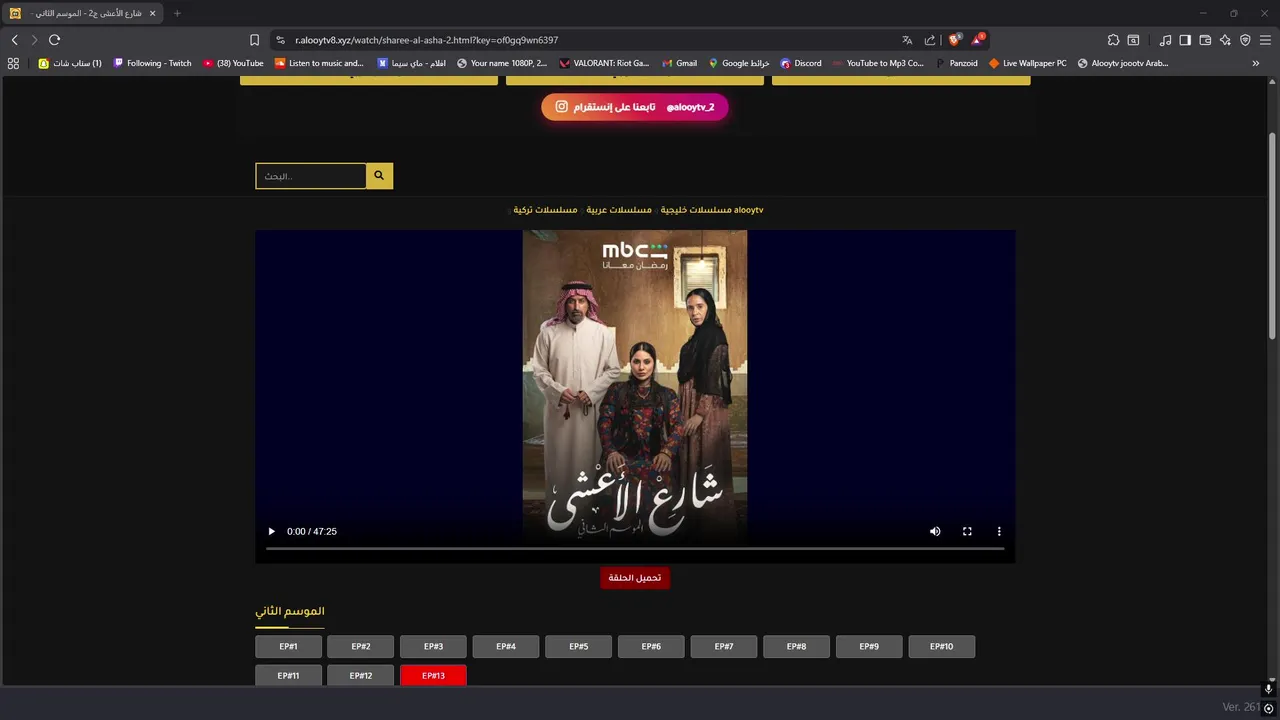Select episode EP#10
1280x720 pixels.
[x=942, y=647]
